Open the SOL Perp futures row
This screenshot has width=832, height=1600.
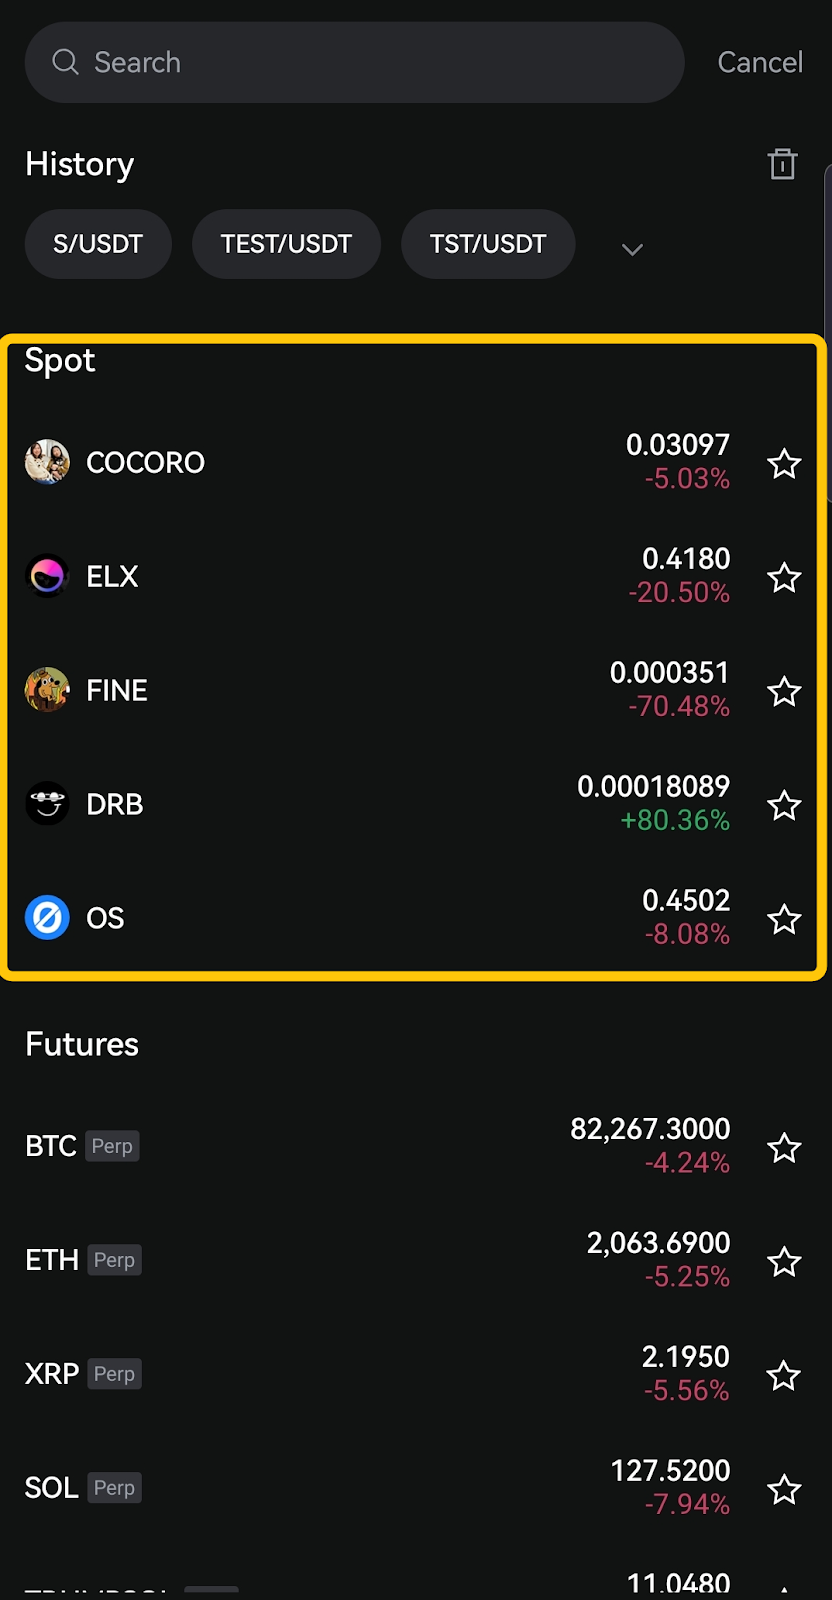point(300,1488)
